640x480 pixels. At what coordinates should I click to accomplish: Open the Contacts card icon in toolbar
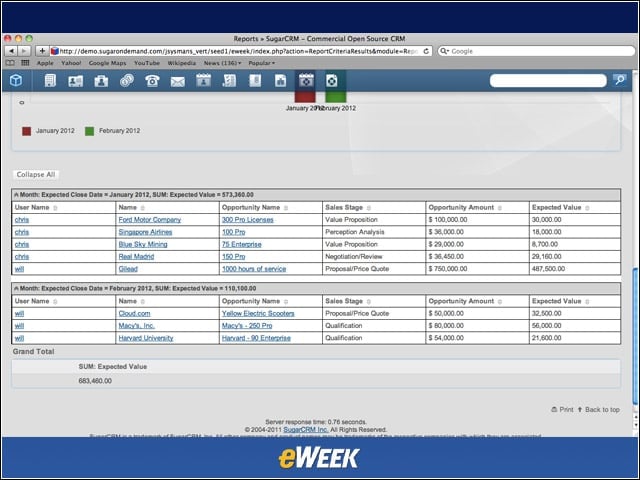(76, 81)
